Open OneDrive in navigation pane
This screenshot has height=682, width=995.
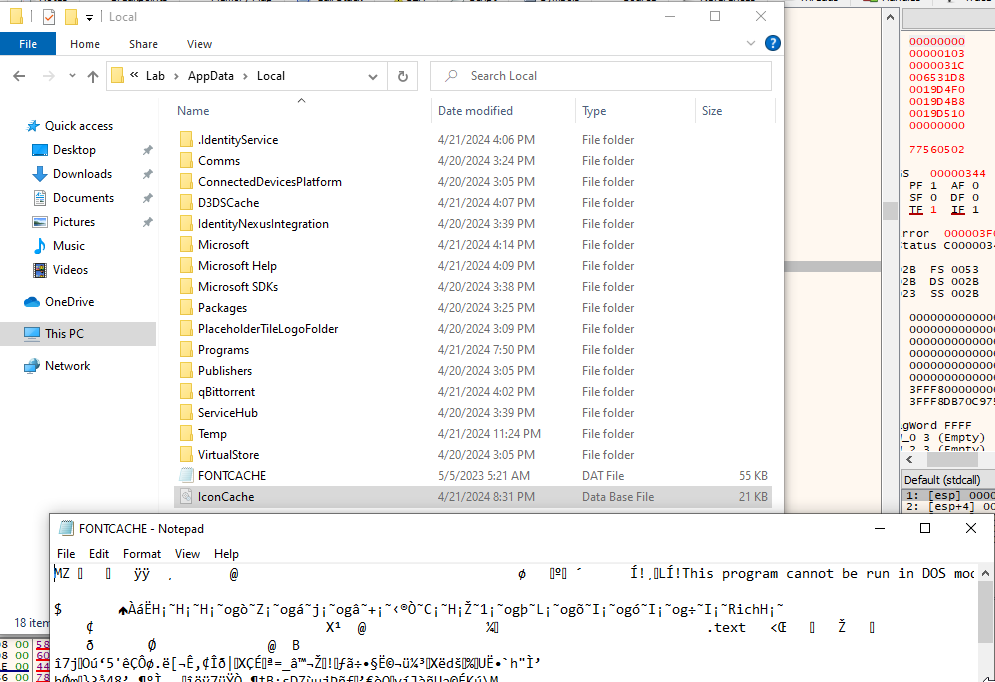coord(69,302)
